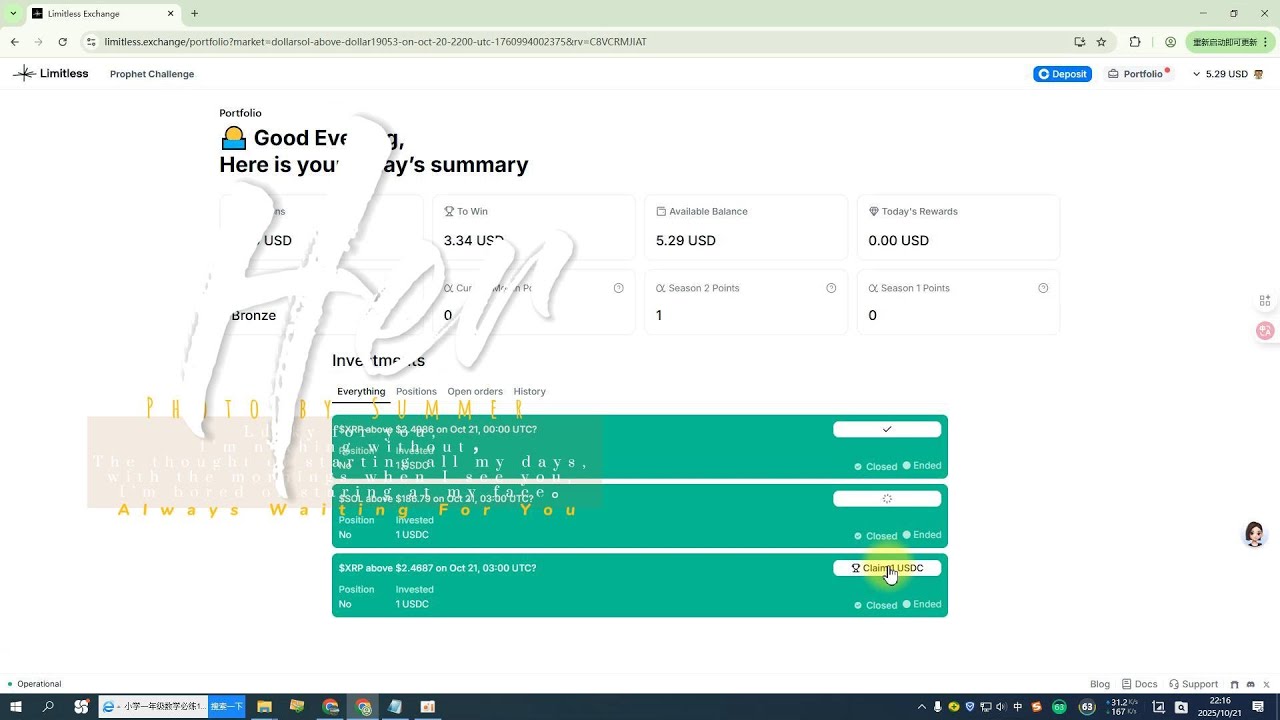Open the taskbar search magnifier
Image resolution: width=1280 pixels, height=720 pixels.
click(48, 707)
